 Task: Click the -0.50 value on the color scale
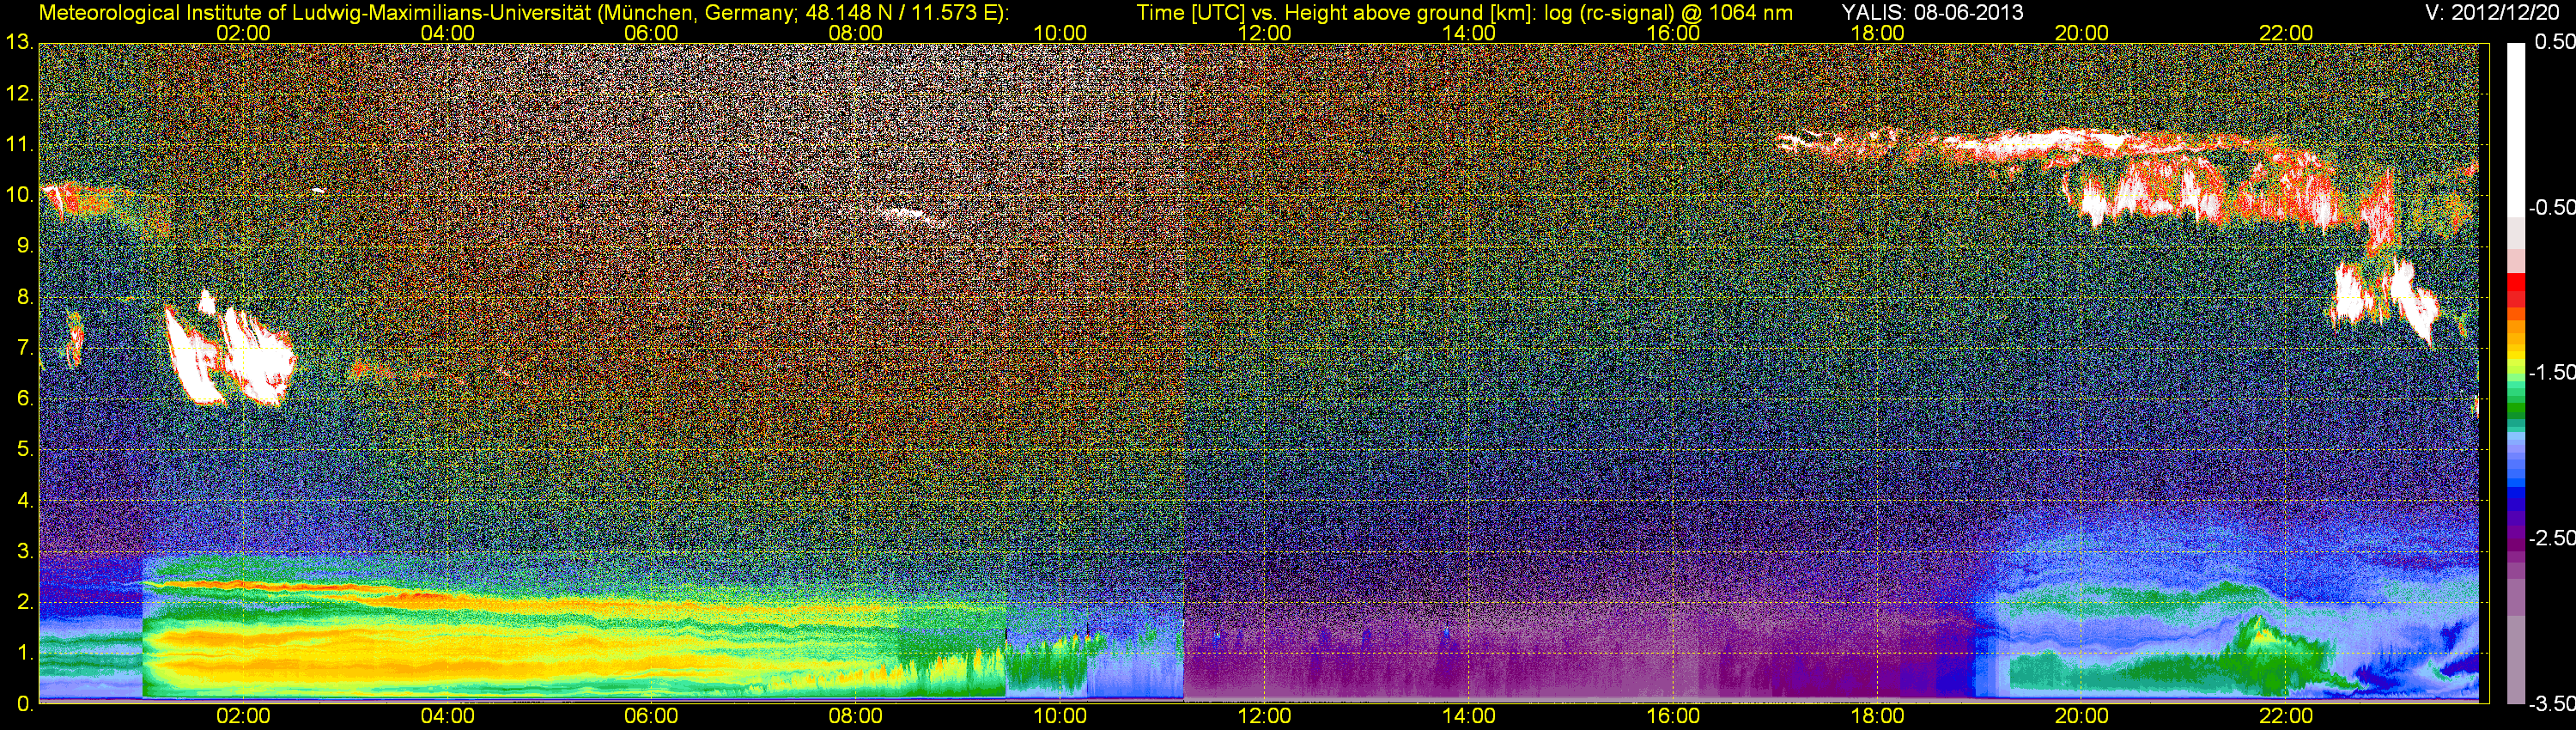pos(2551,207)
